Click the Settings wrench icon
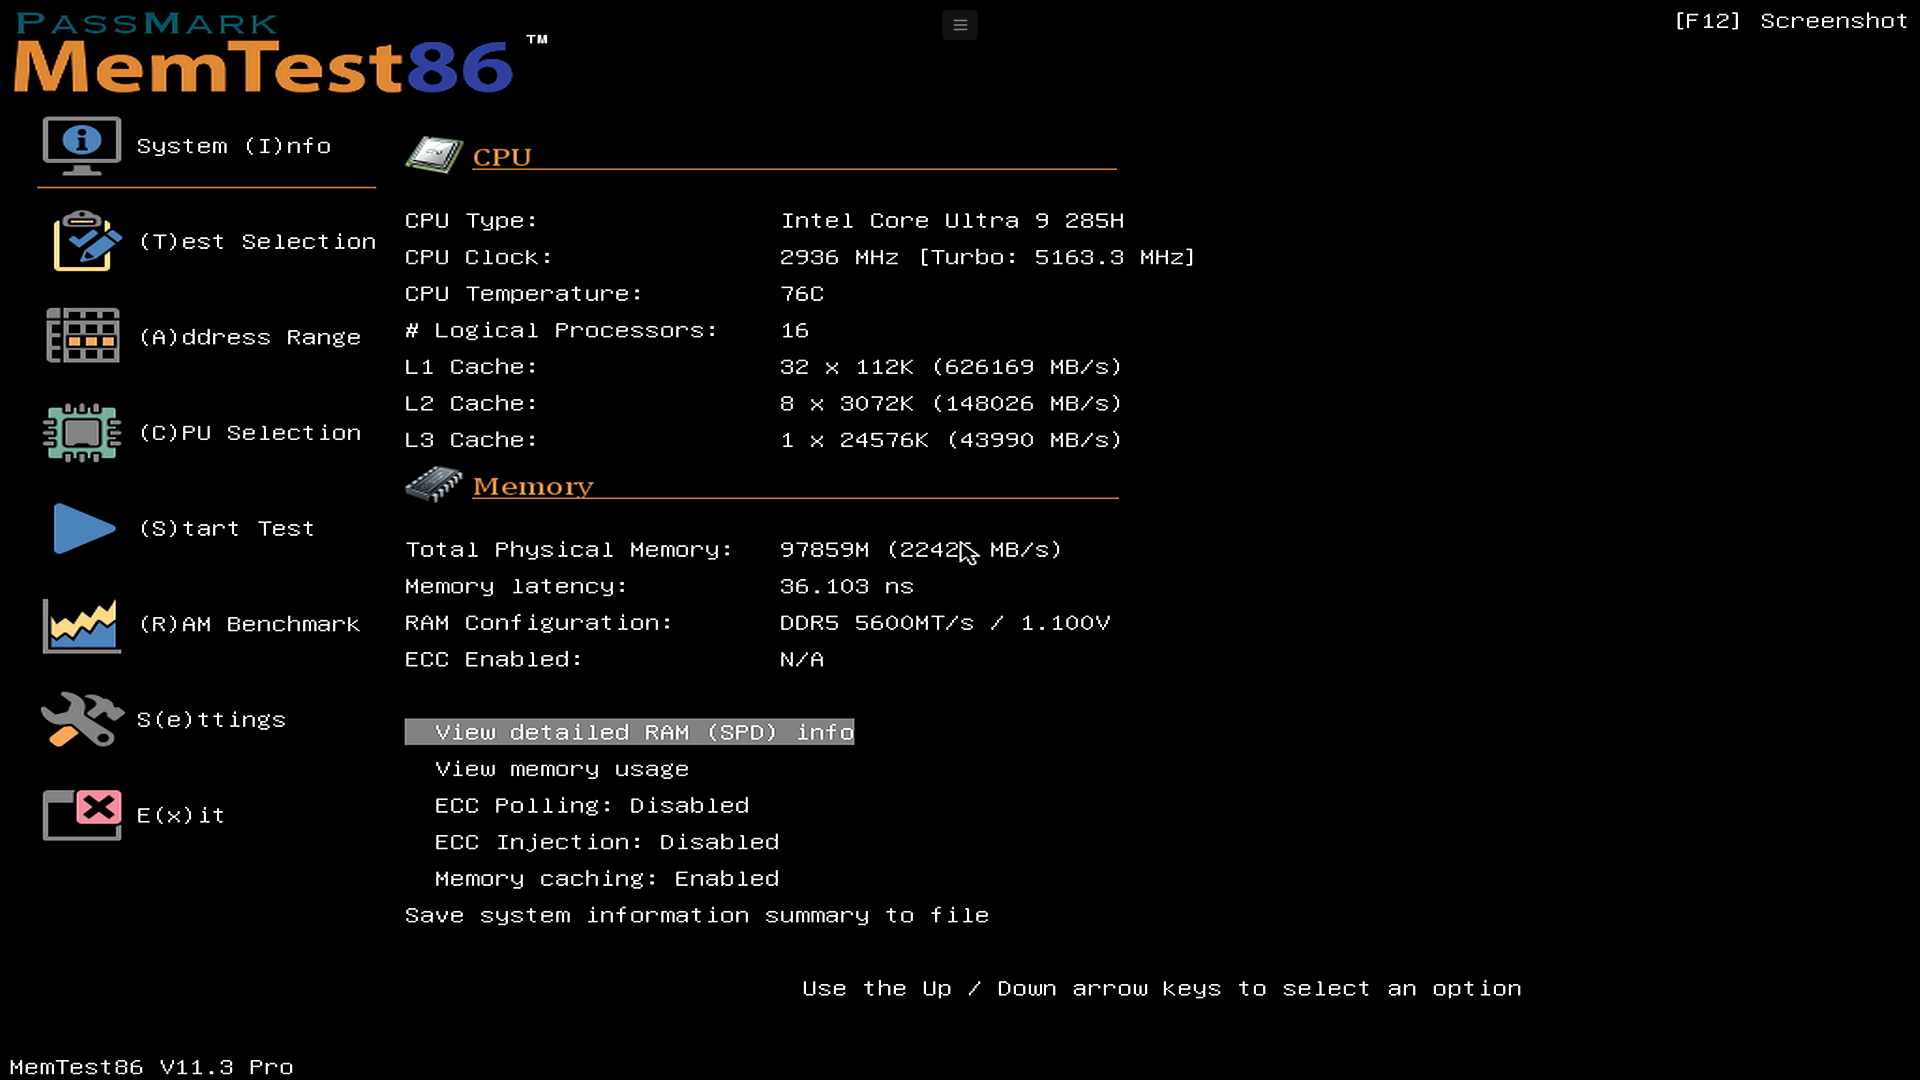Viewport: 1920px width, 1080px height. (x=82, y=719)
